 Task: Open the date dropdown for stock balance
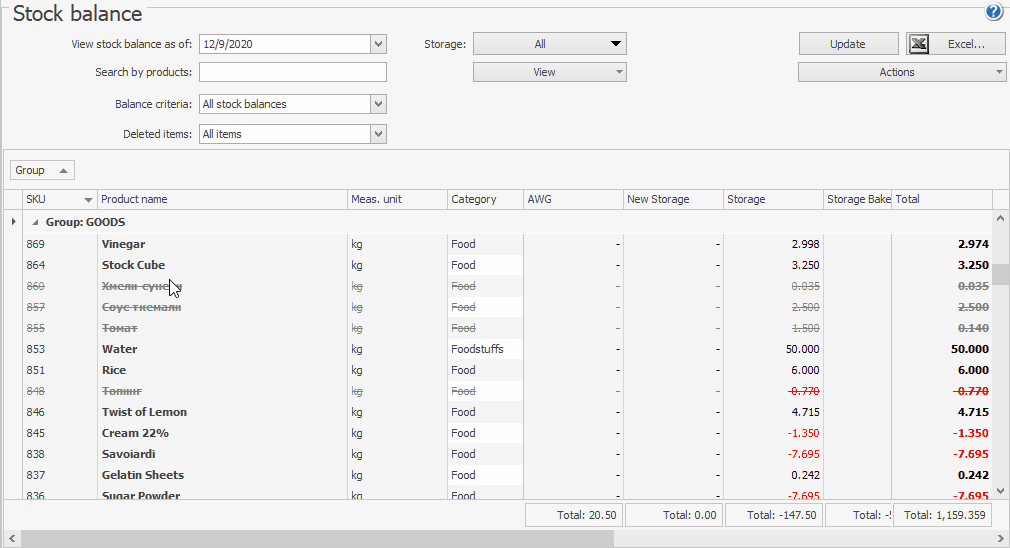(378, 44)
